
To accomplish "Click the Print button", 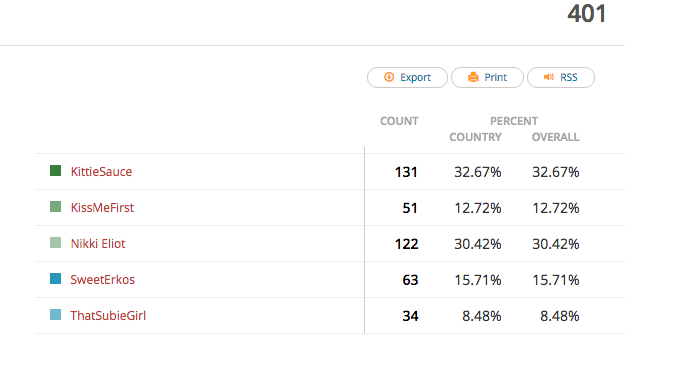I will click(487, 78).
